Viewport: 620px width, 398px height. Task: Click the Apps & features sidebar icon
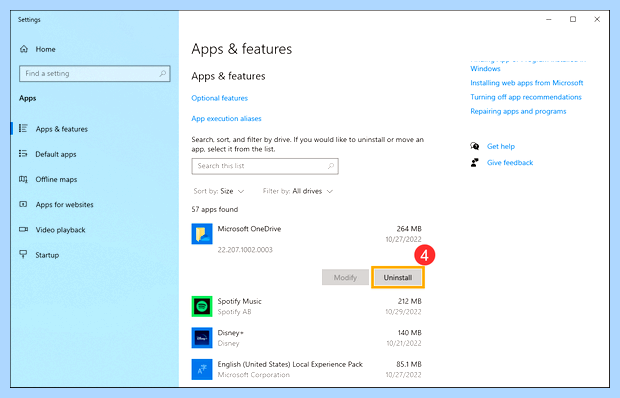tap(23, 128)
